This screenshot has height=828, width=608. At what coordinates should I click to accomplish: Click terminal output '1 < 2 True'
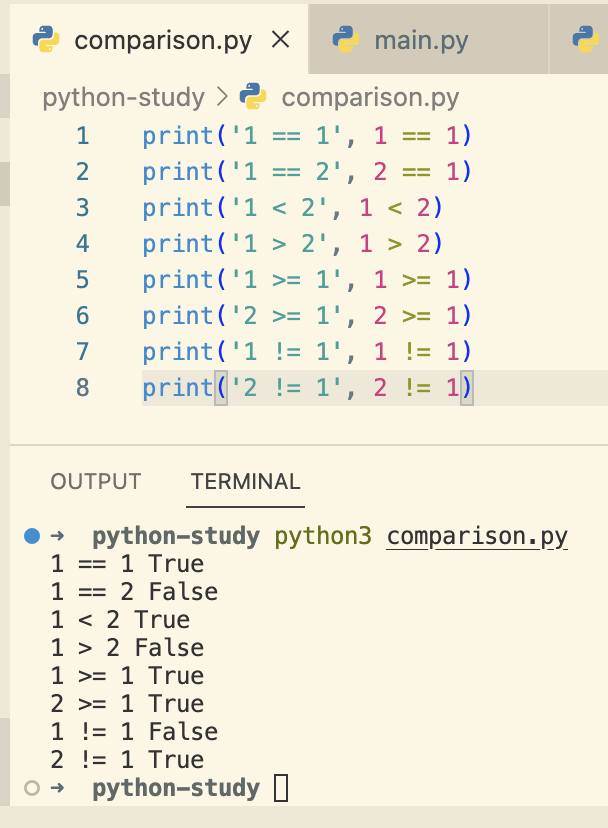pyautogui.click(x=120, y=620)
